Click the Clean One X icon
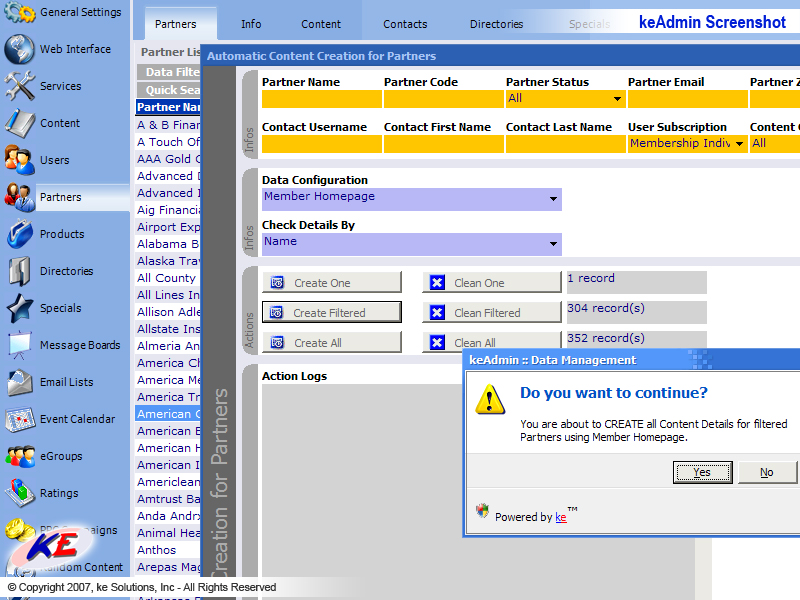This screenshot has height=600, width=800. coord(437,283)
